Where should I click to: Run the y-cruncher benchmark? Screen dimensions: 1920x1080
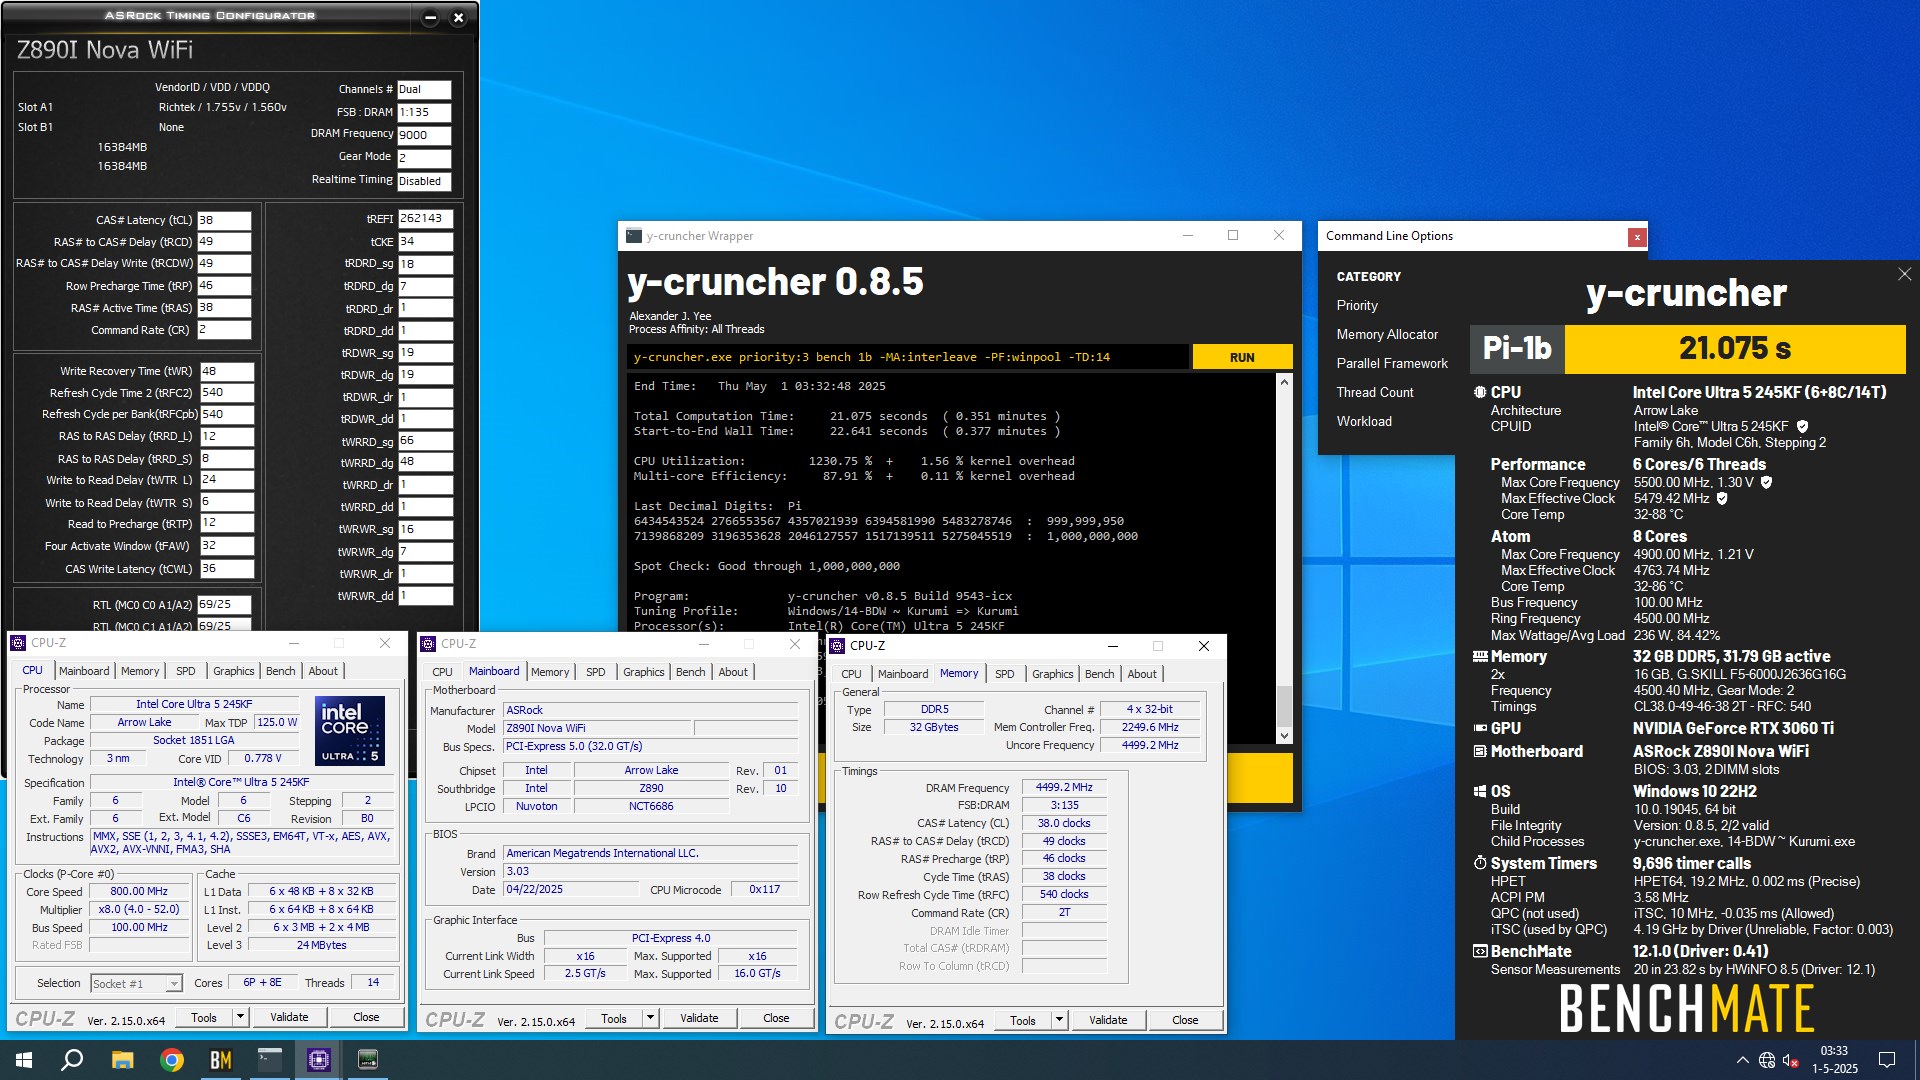[1242, 357]
